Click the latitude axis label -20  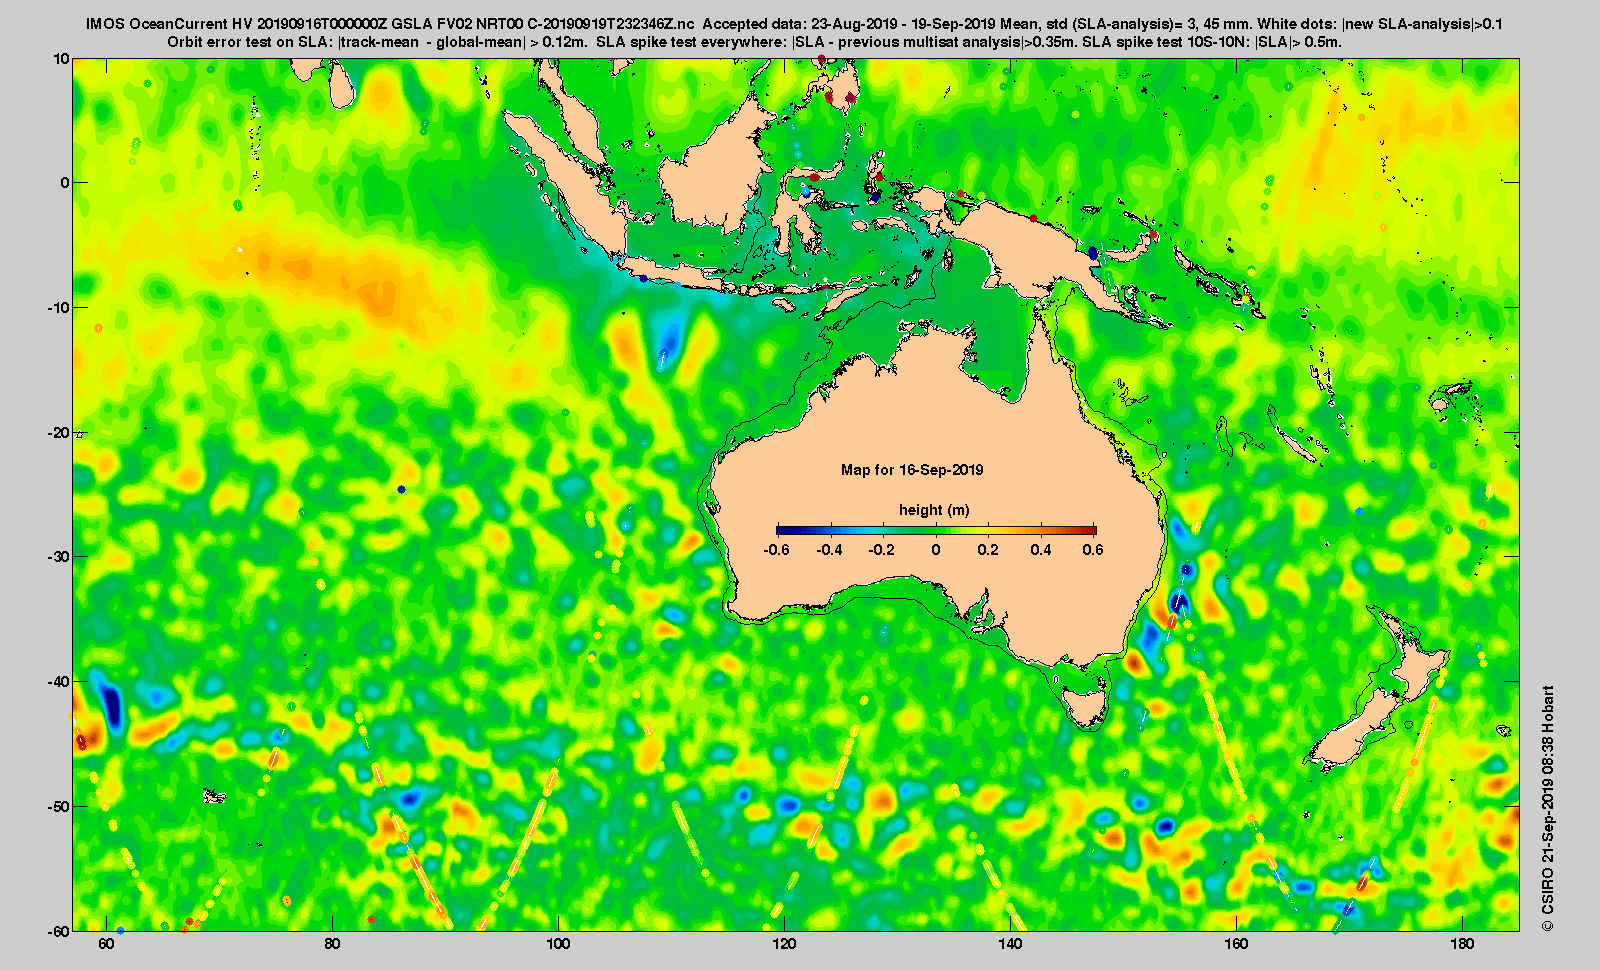coord(59,432)
